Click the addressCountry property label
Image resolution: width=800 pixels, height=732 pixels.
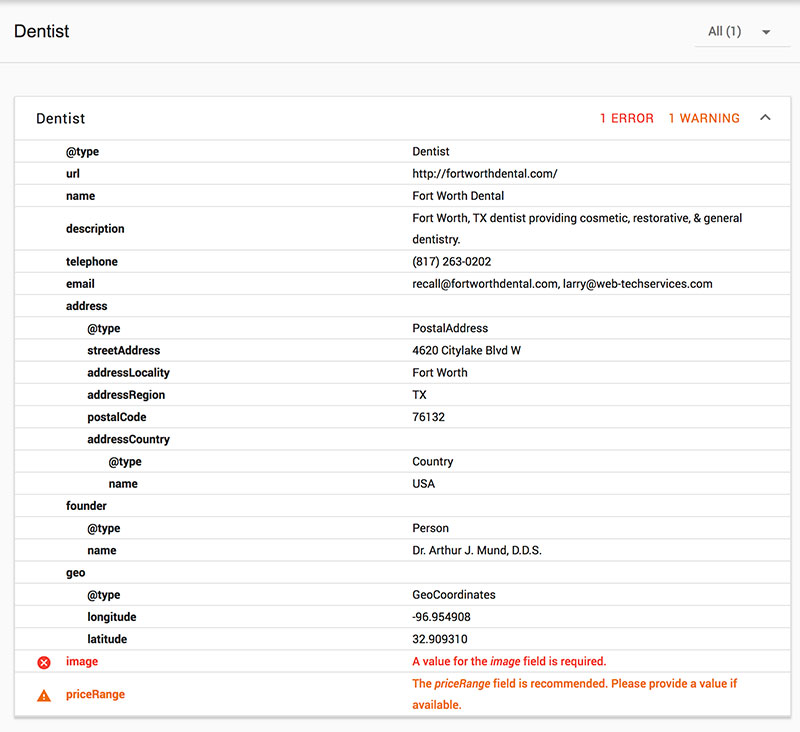click(129, 439)
